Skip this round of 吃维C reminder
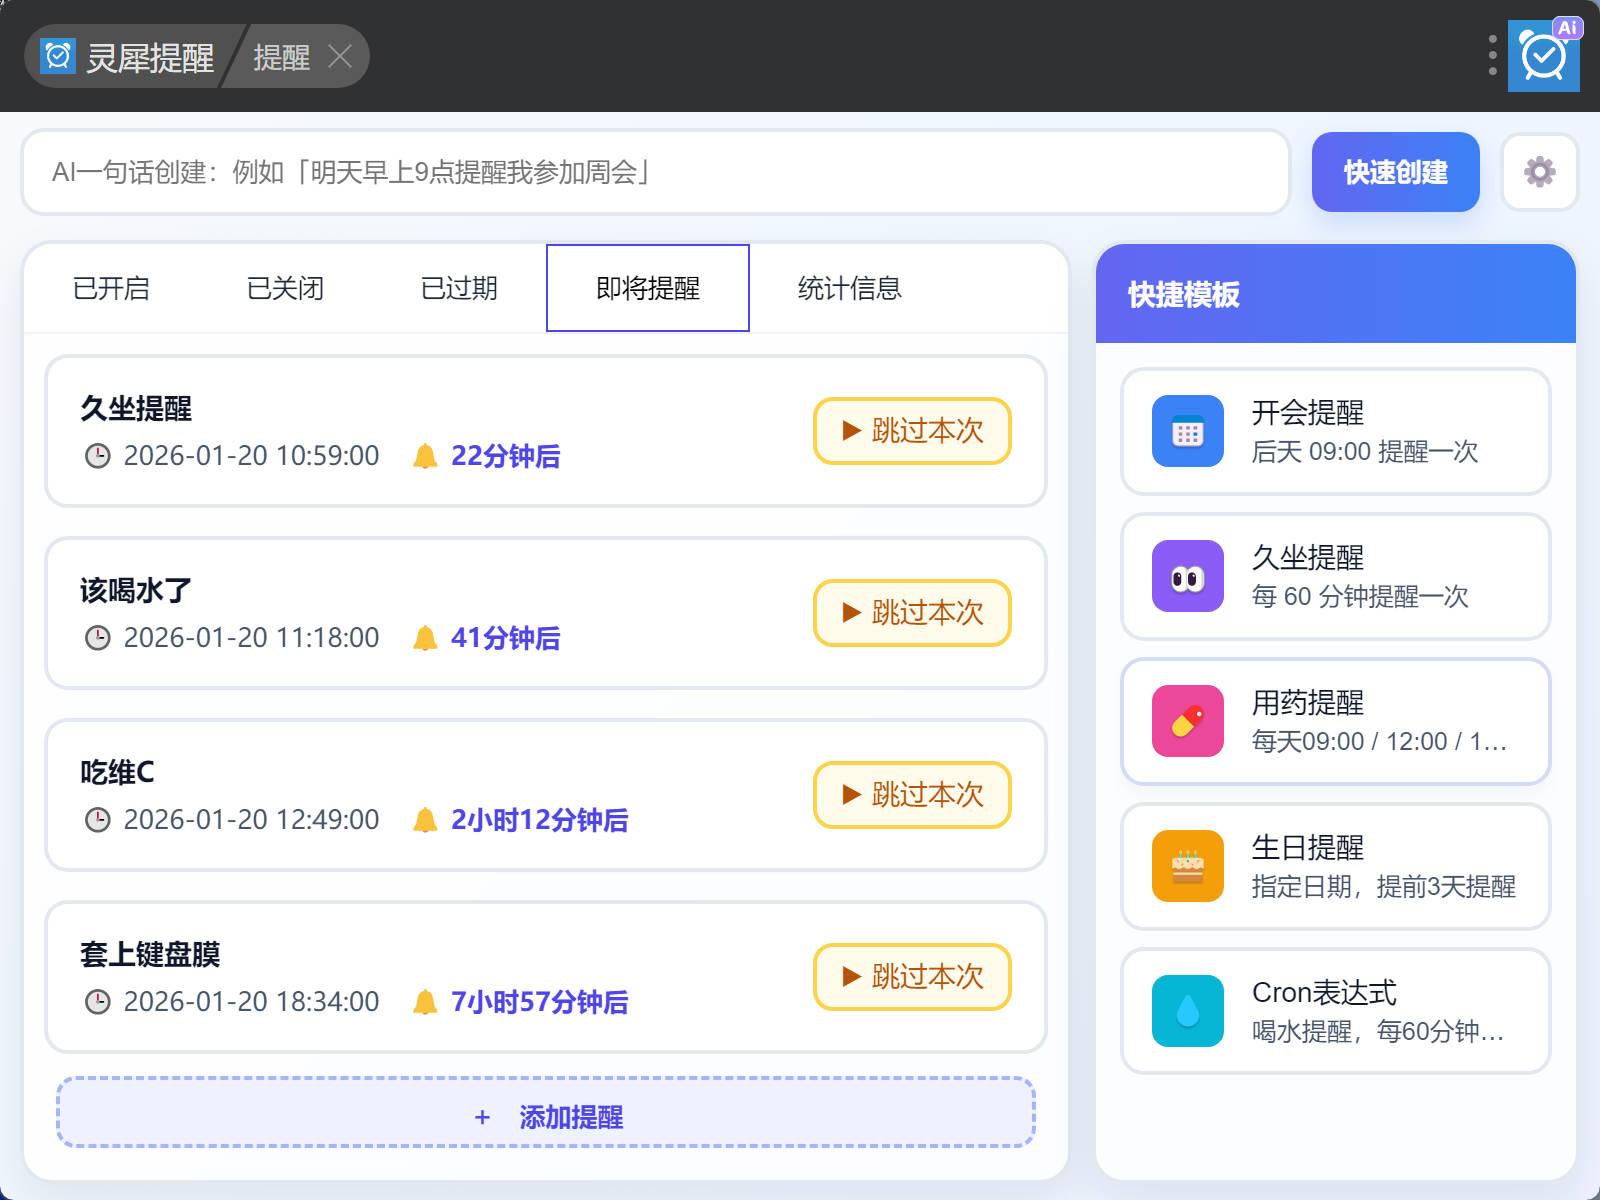 [x=912, y=795]
